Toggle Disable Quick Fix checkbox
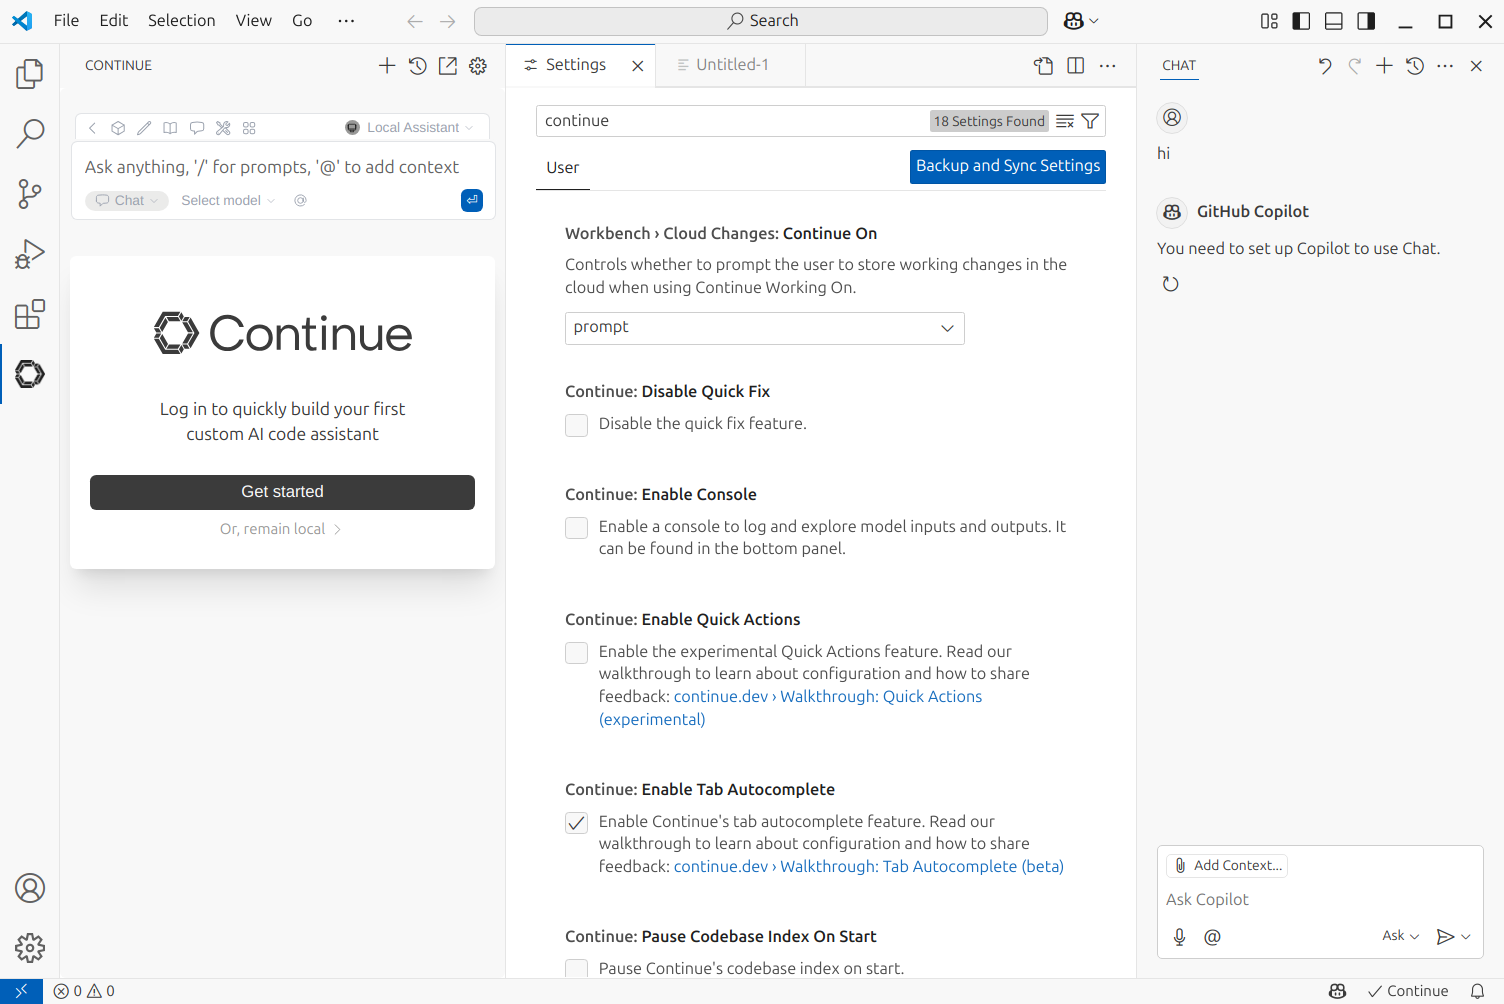This screenshot has width=1504, height=1004. [577, 425]
